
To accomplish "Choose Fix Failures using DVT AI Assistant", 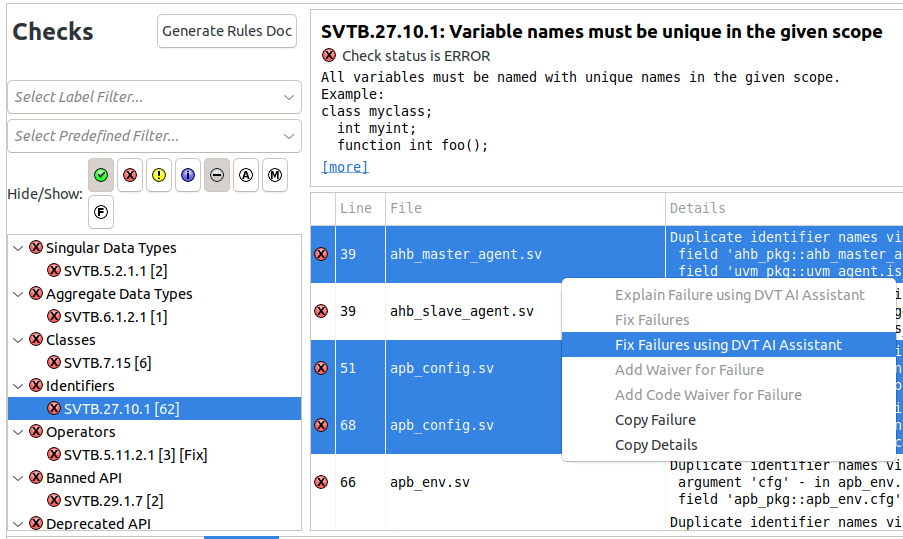I will [728, 345].
